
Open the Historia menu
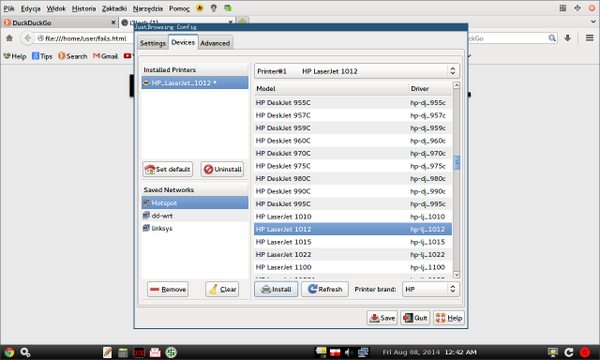[84, 8]
